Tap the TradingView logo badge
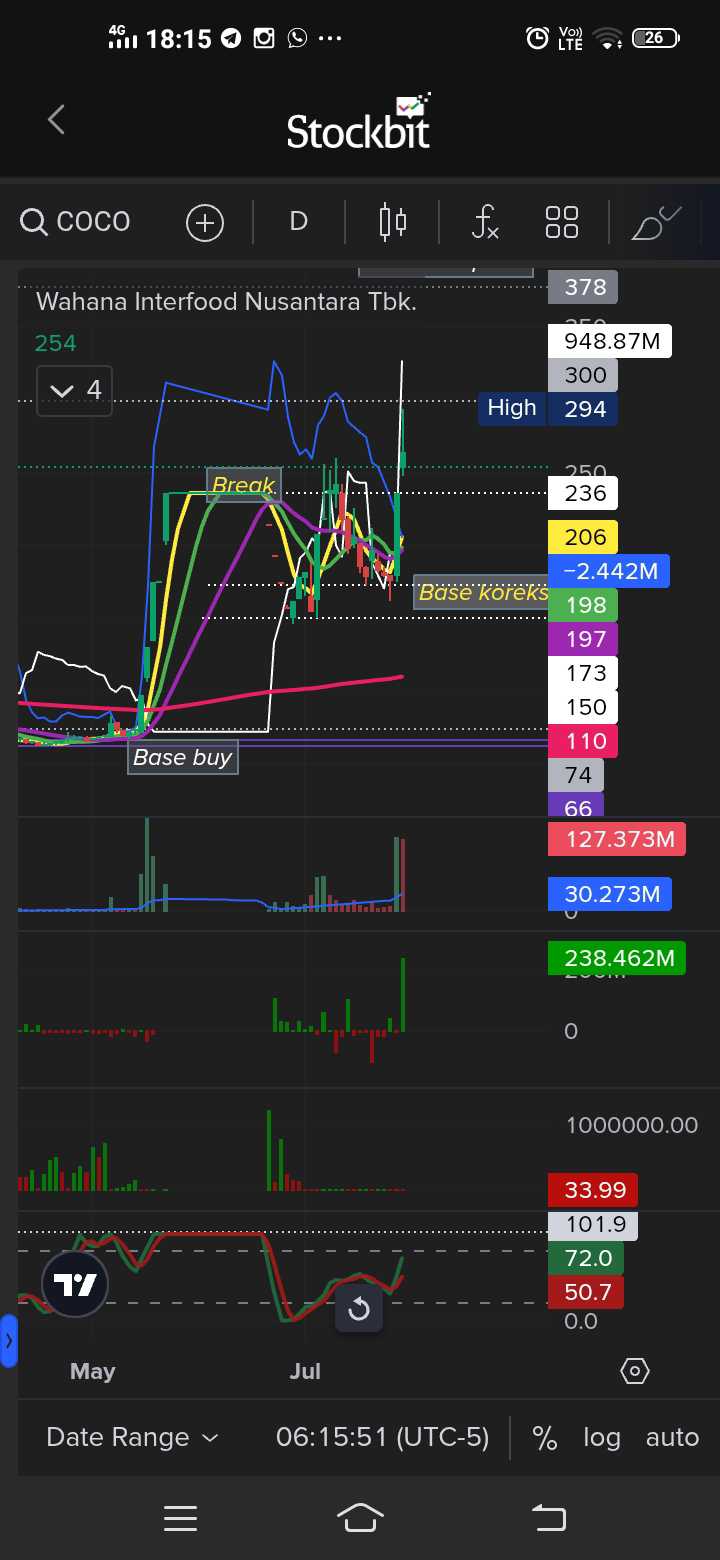 tap(75, 1284)
